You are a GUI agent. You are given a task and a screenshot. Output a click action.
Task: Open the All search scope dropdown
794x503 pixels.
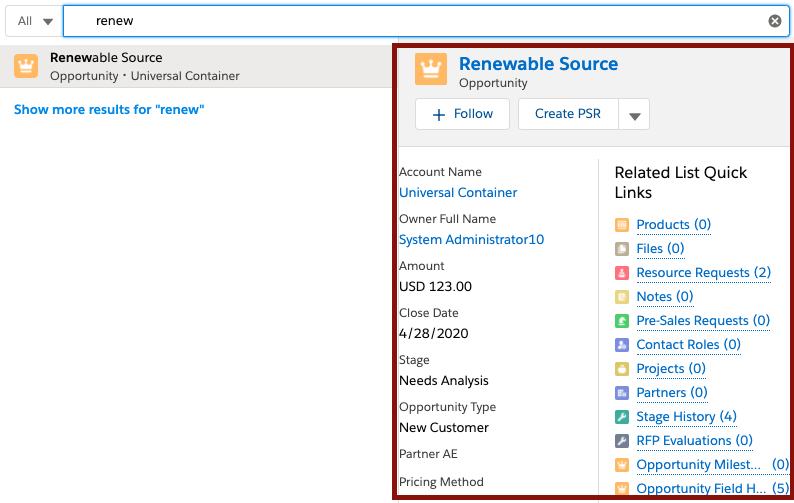pos(34,21)
